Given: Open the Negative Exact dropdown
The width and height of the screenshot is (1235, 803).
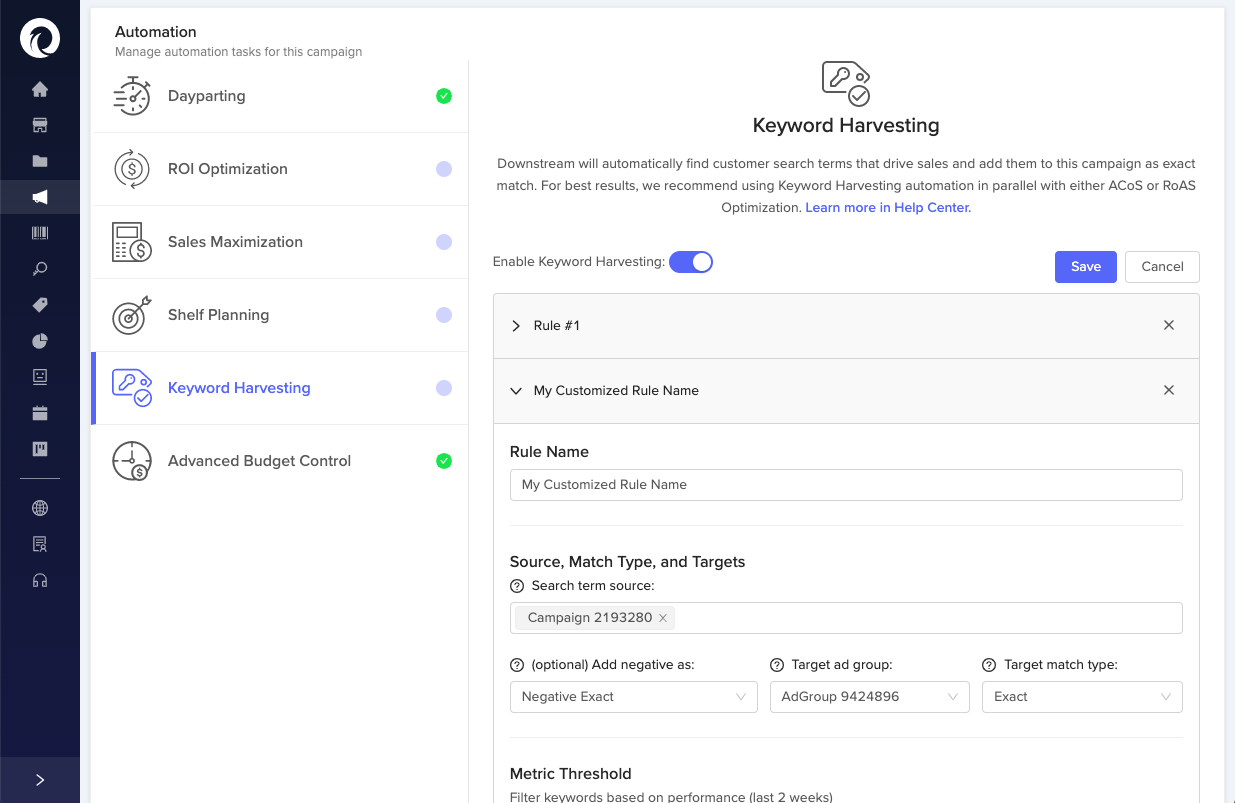Looking at the screenshot, I should click(633, 697).
